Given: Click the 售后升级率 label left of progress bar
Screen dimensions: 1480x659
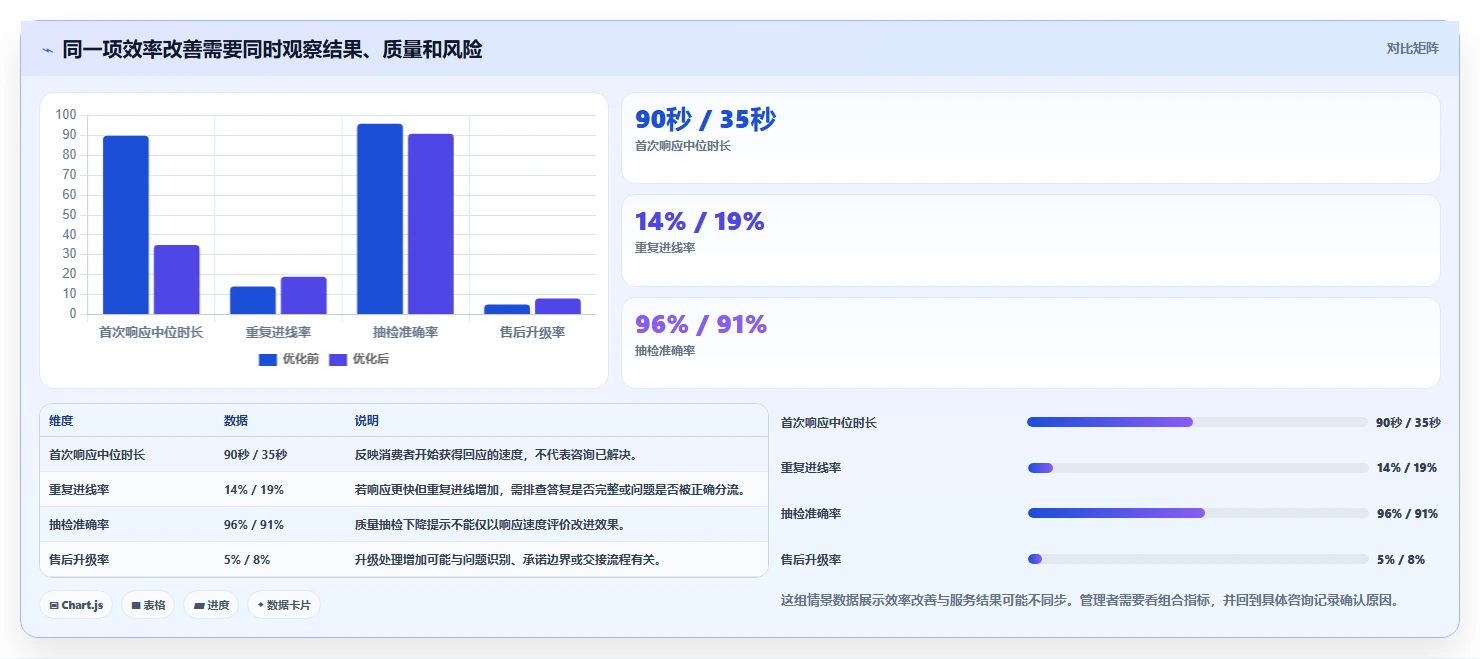Looking at the screenshot, I should (x=811, y=560).
